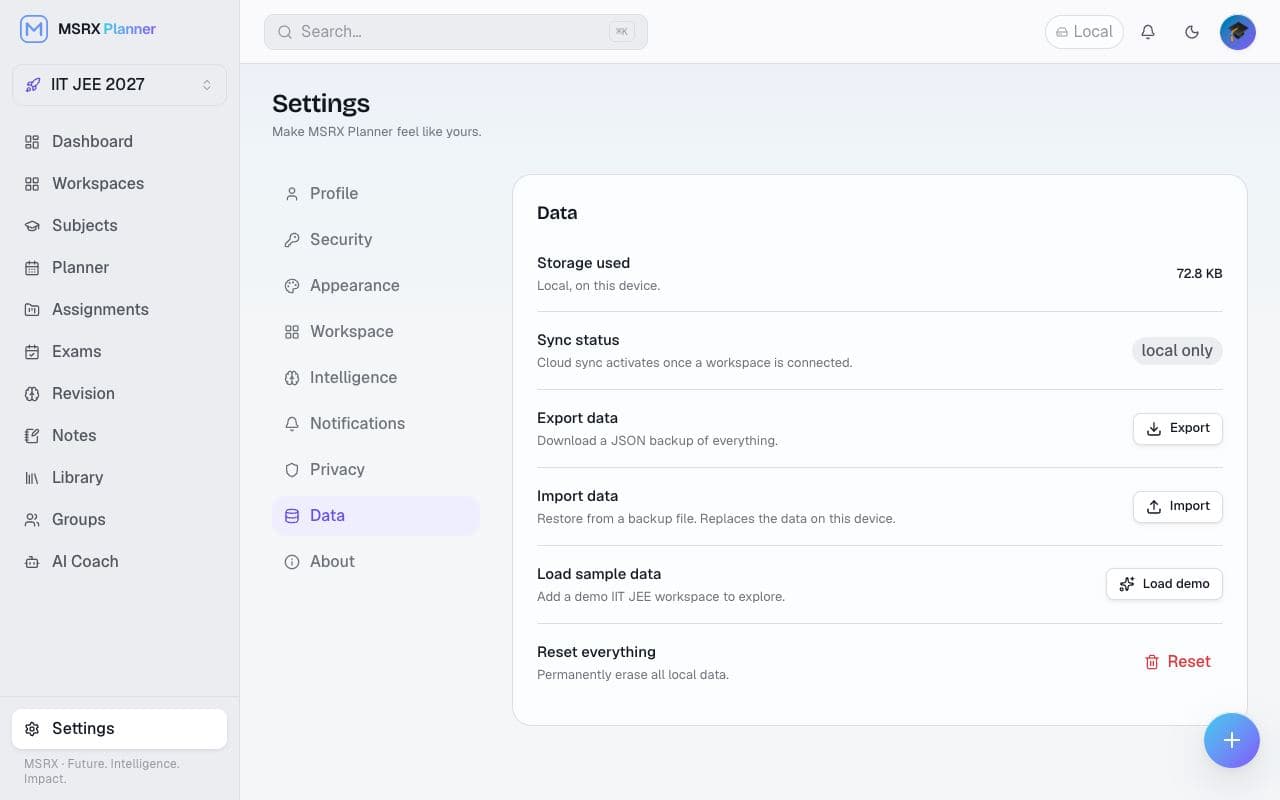The width and height of the screenshot is (1280, 800).
Task: Select the Intelligence settings tab
Action: click(x=376, y=377)
